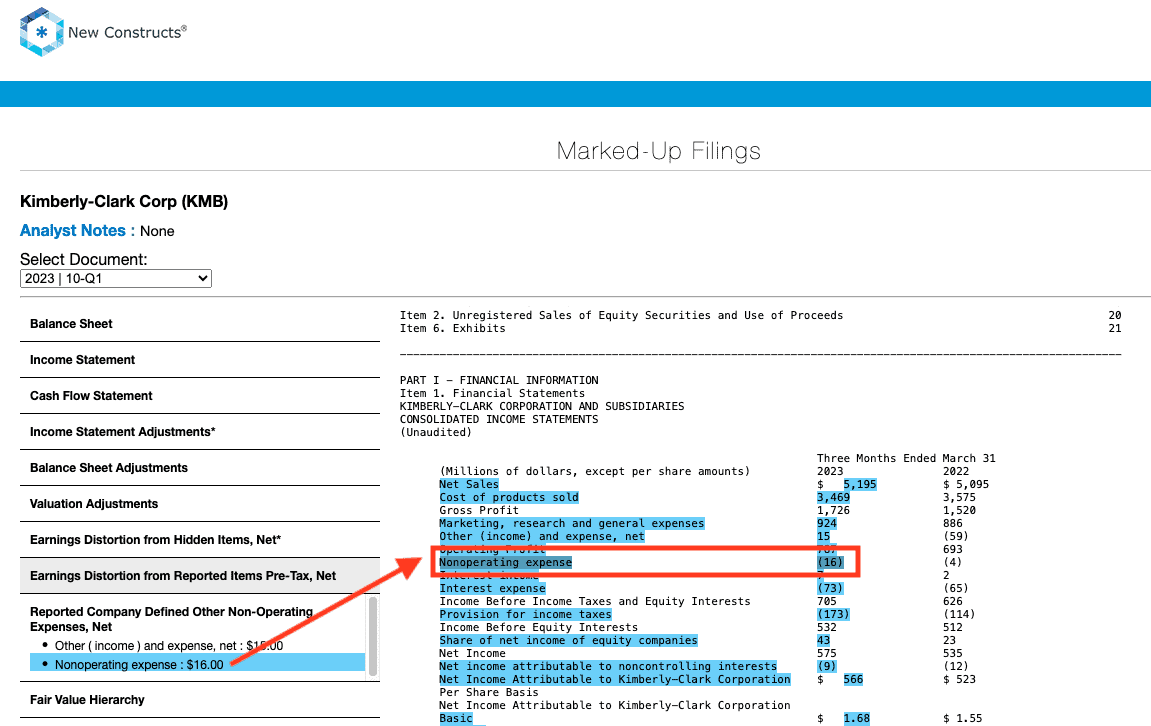Click Item 2. Unregistered Sales of Equity Securities line
The width and height of the screenshot is (1151, 726).
click(x=622, y=316)
